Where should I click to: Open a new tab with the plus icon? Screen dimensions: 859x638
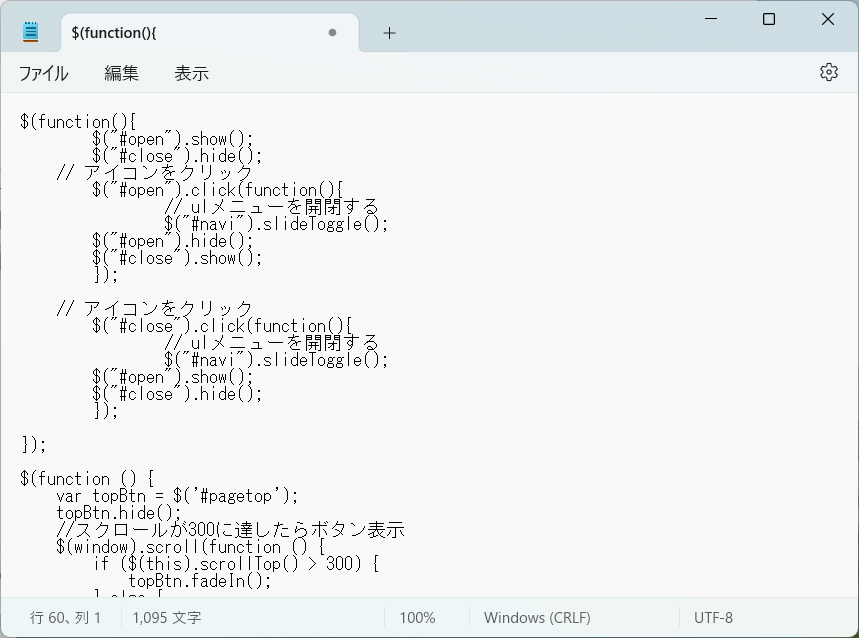click(389, 32)
